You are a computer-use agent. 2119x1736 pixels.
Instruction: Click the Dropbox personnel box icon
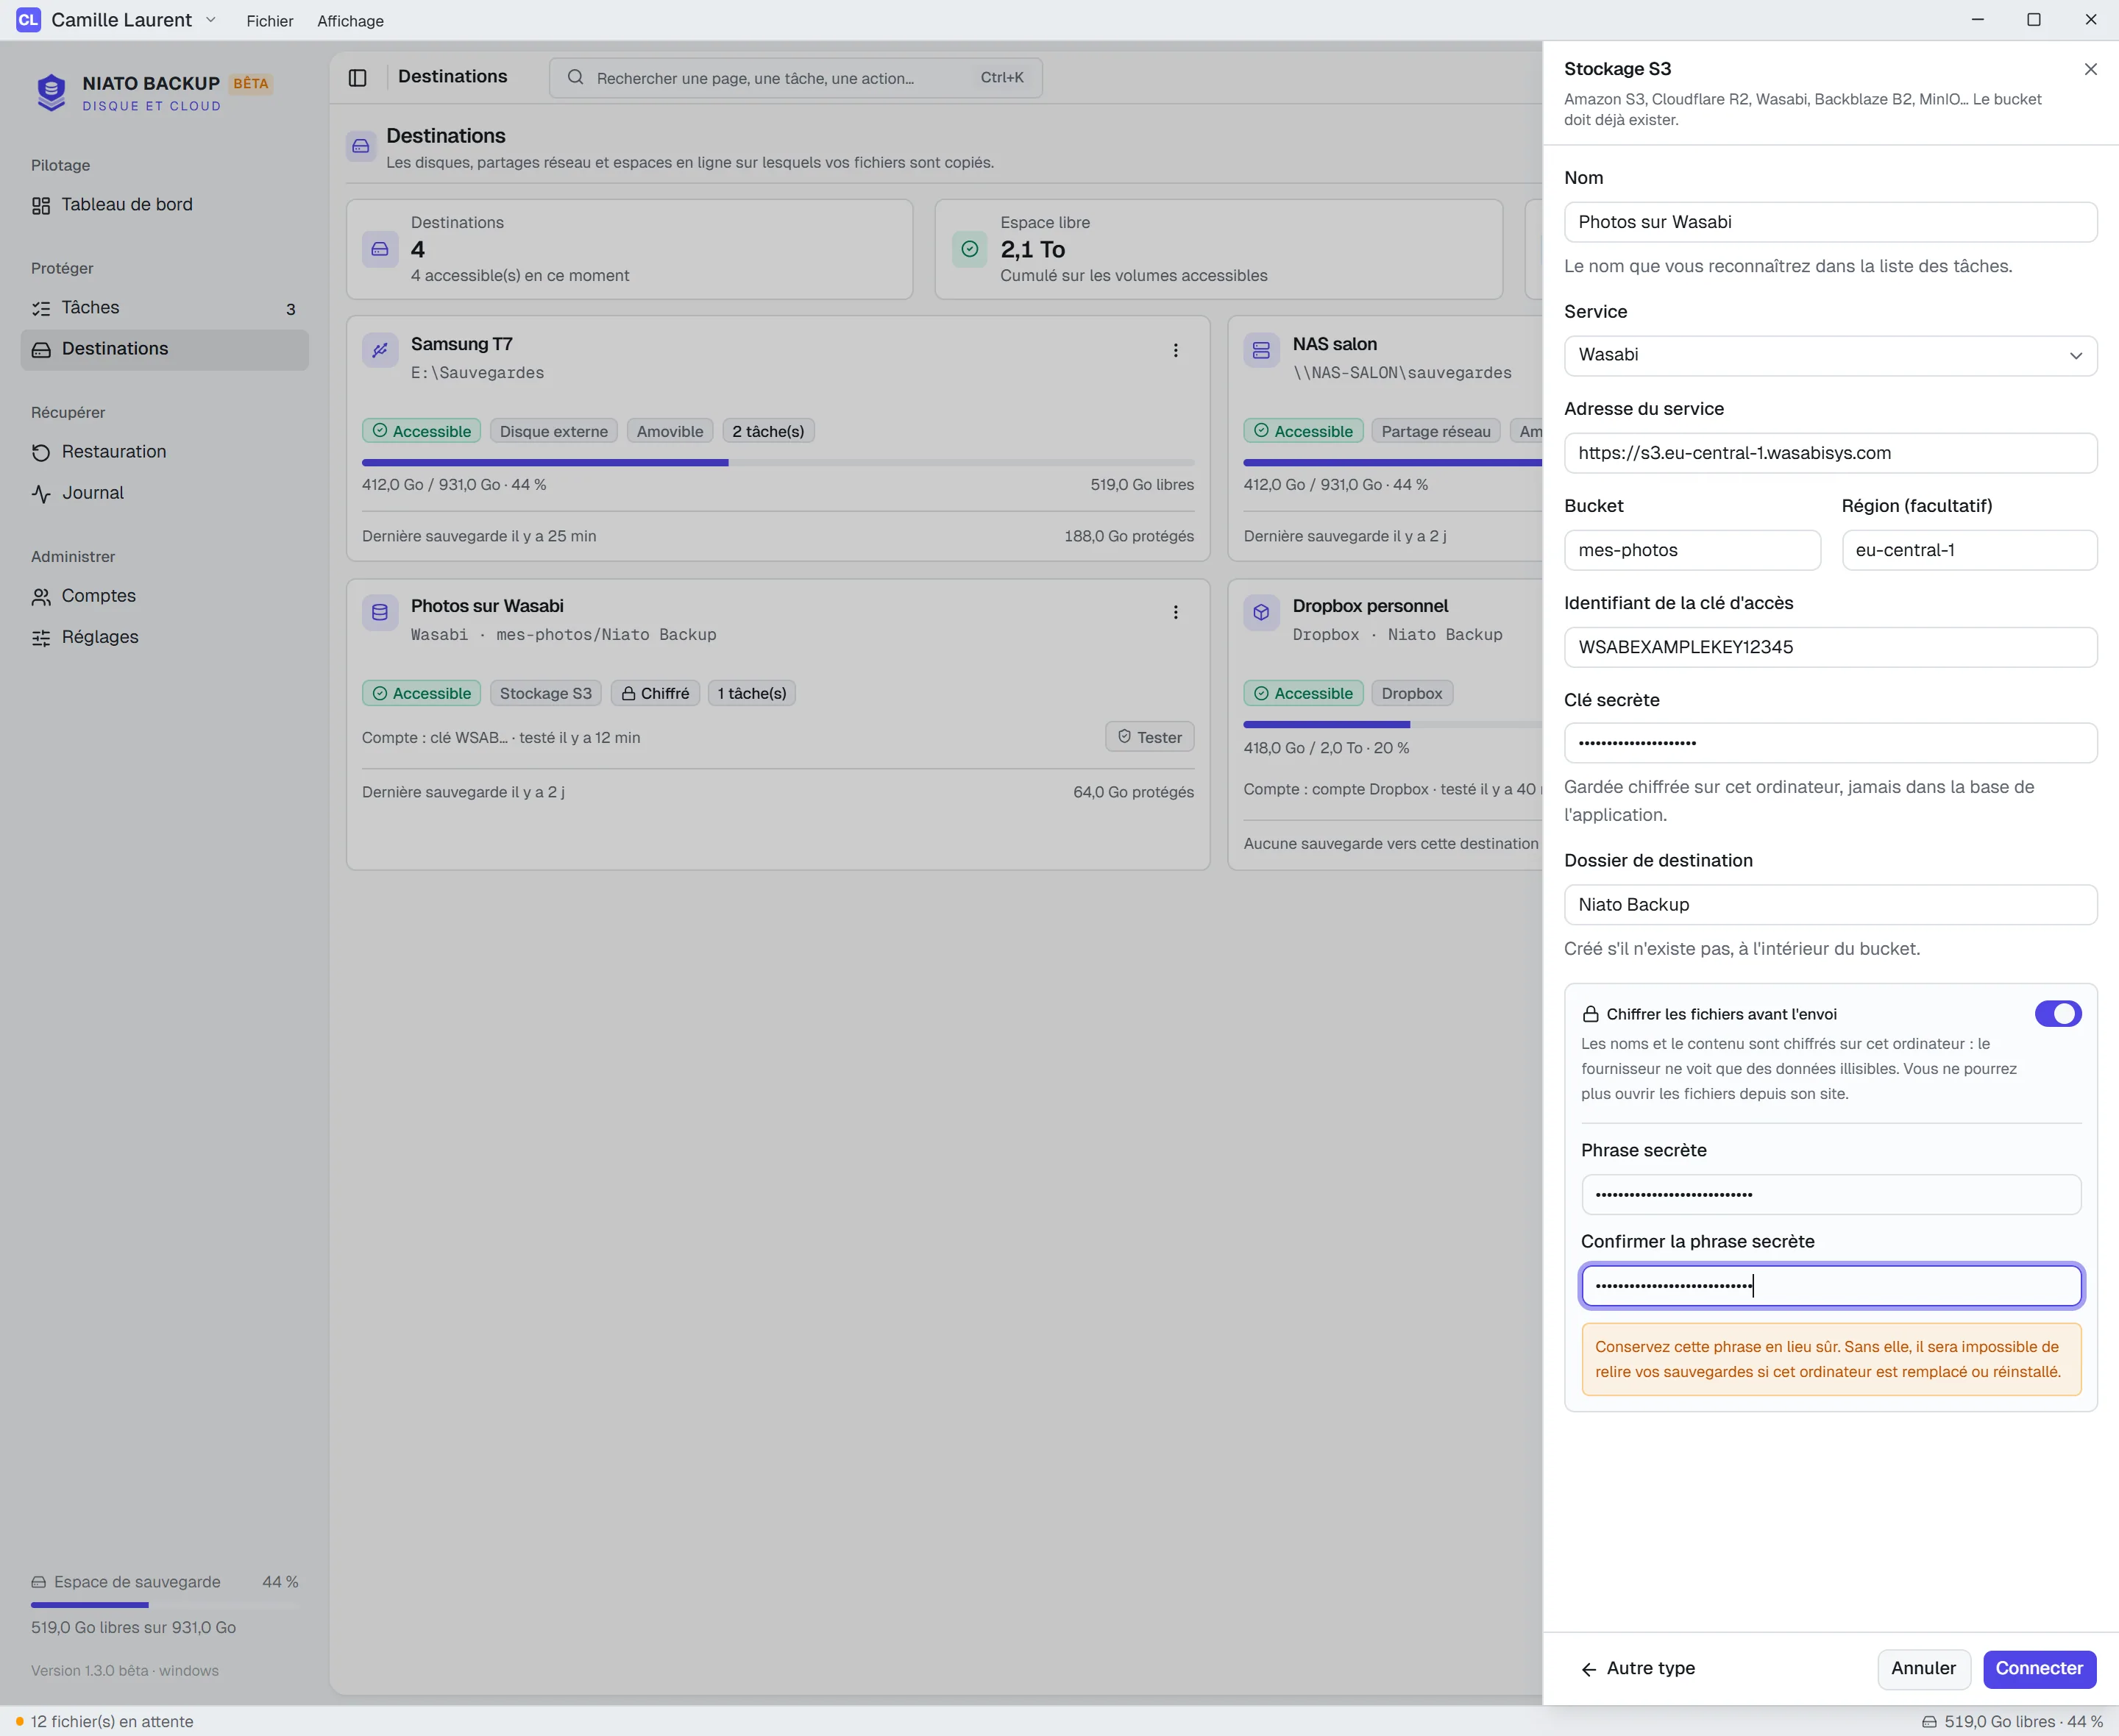point(1261,612)
